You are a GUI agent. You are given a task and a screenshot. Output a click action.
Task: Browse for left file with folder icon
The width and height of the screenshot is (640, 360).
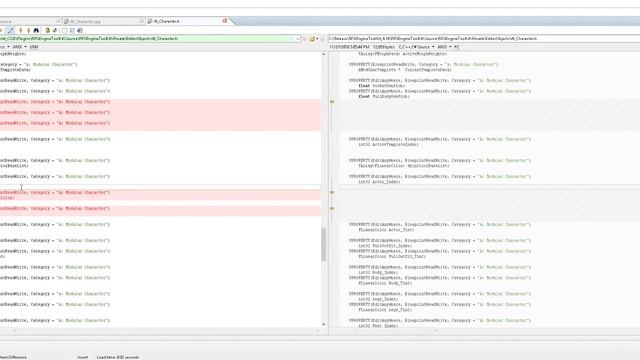tap(312, 39)
